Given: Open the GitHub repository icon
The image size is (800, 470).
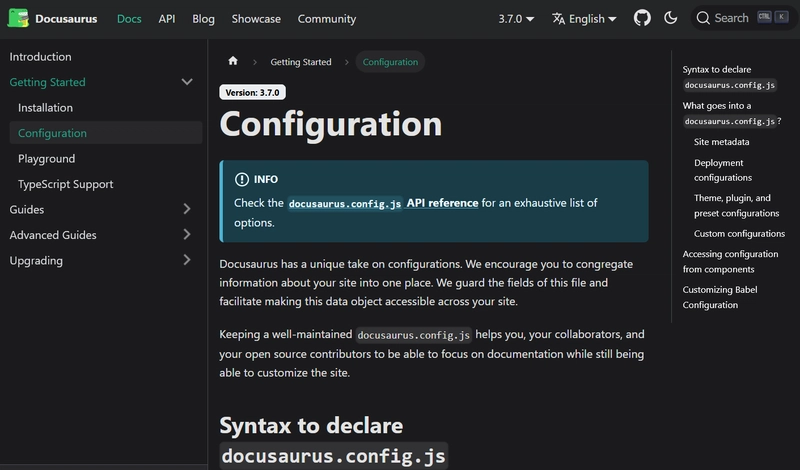Looking at the screenshot, I should coord(642,18).
